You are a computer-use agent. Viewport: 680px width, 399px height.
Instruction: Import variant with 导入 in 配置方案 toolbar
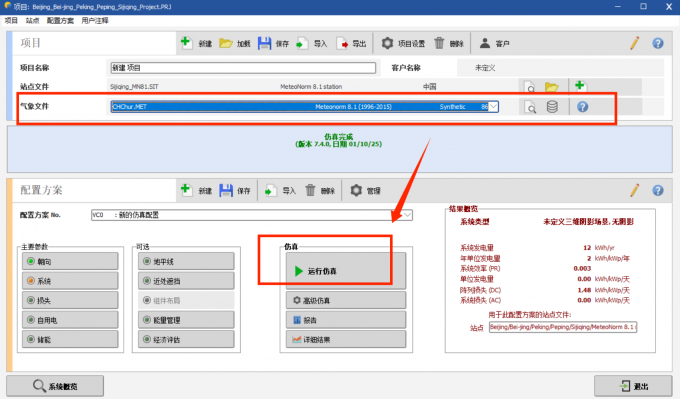(x=280, y=190)
